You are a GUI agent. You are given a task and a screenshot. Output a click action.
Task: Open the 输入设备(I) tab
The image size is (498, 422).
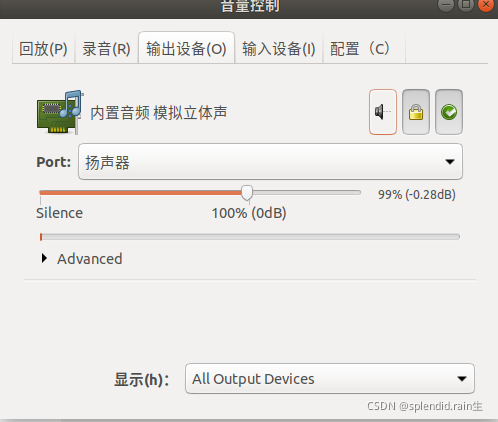click(279, 49)
